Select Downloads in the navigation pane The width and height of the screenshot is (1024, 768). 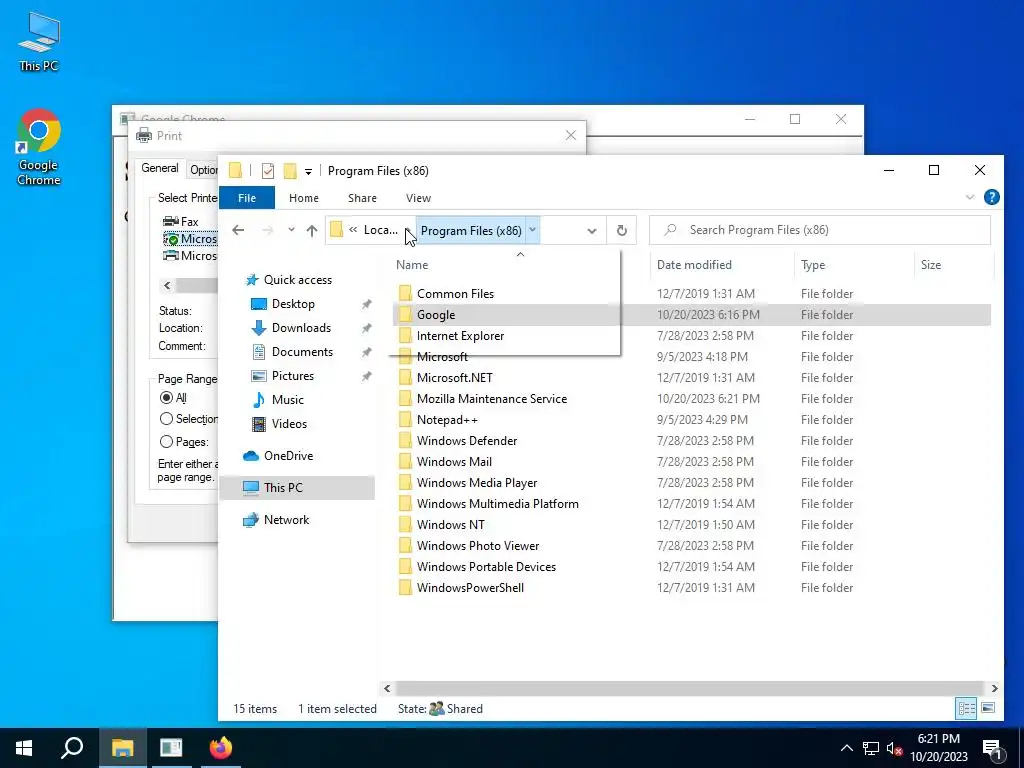tap(301, 328)
